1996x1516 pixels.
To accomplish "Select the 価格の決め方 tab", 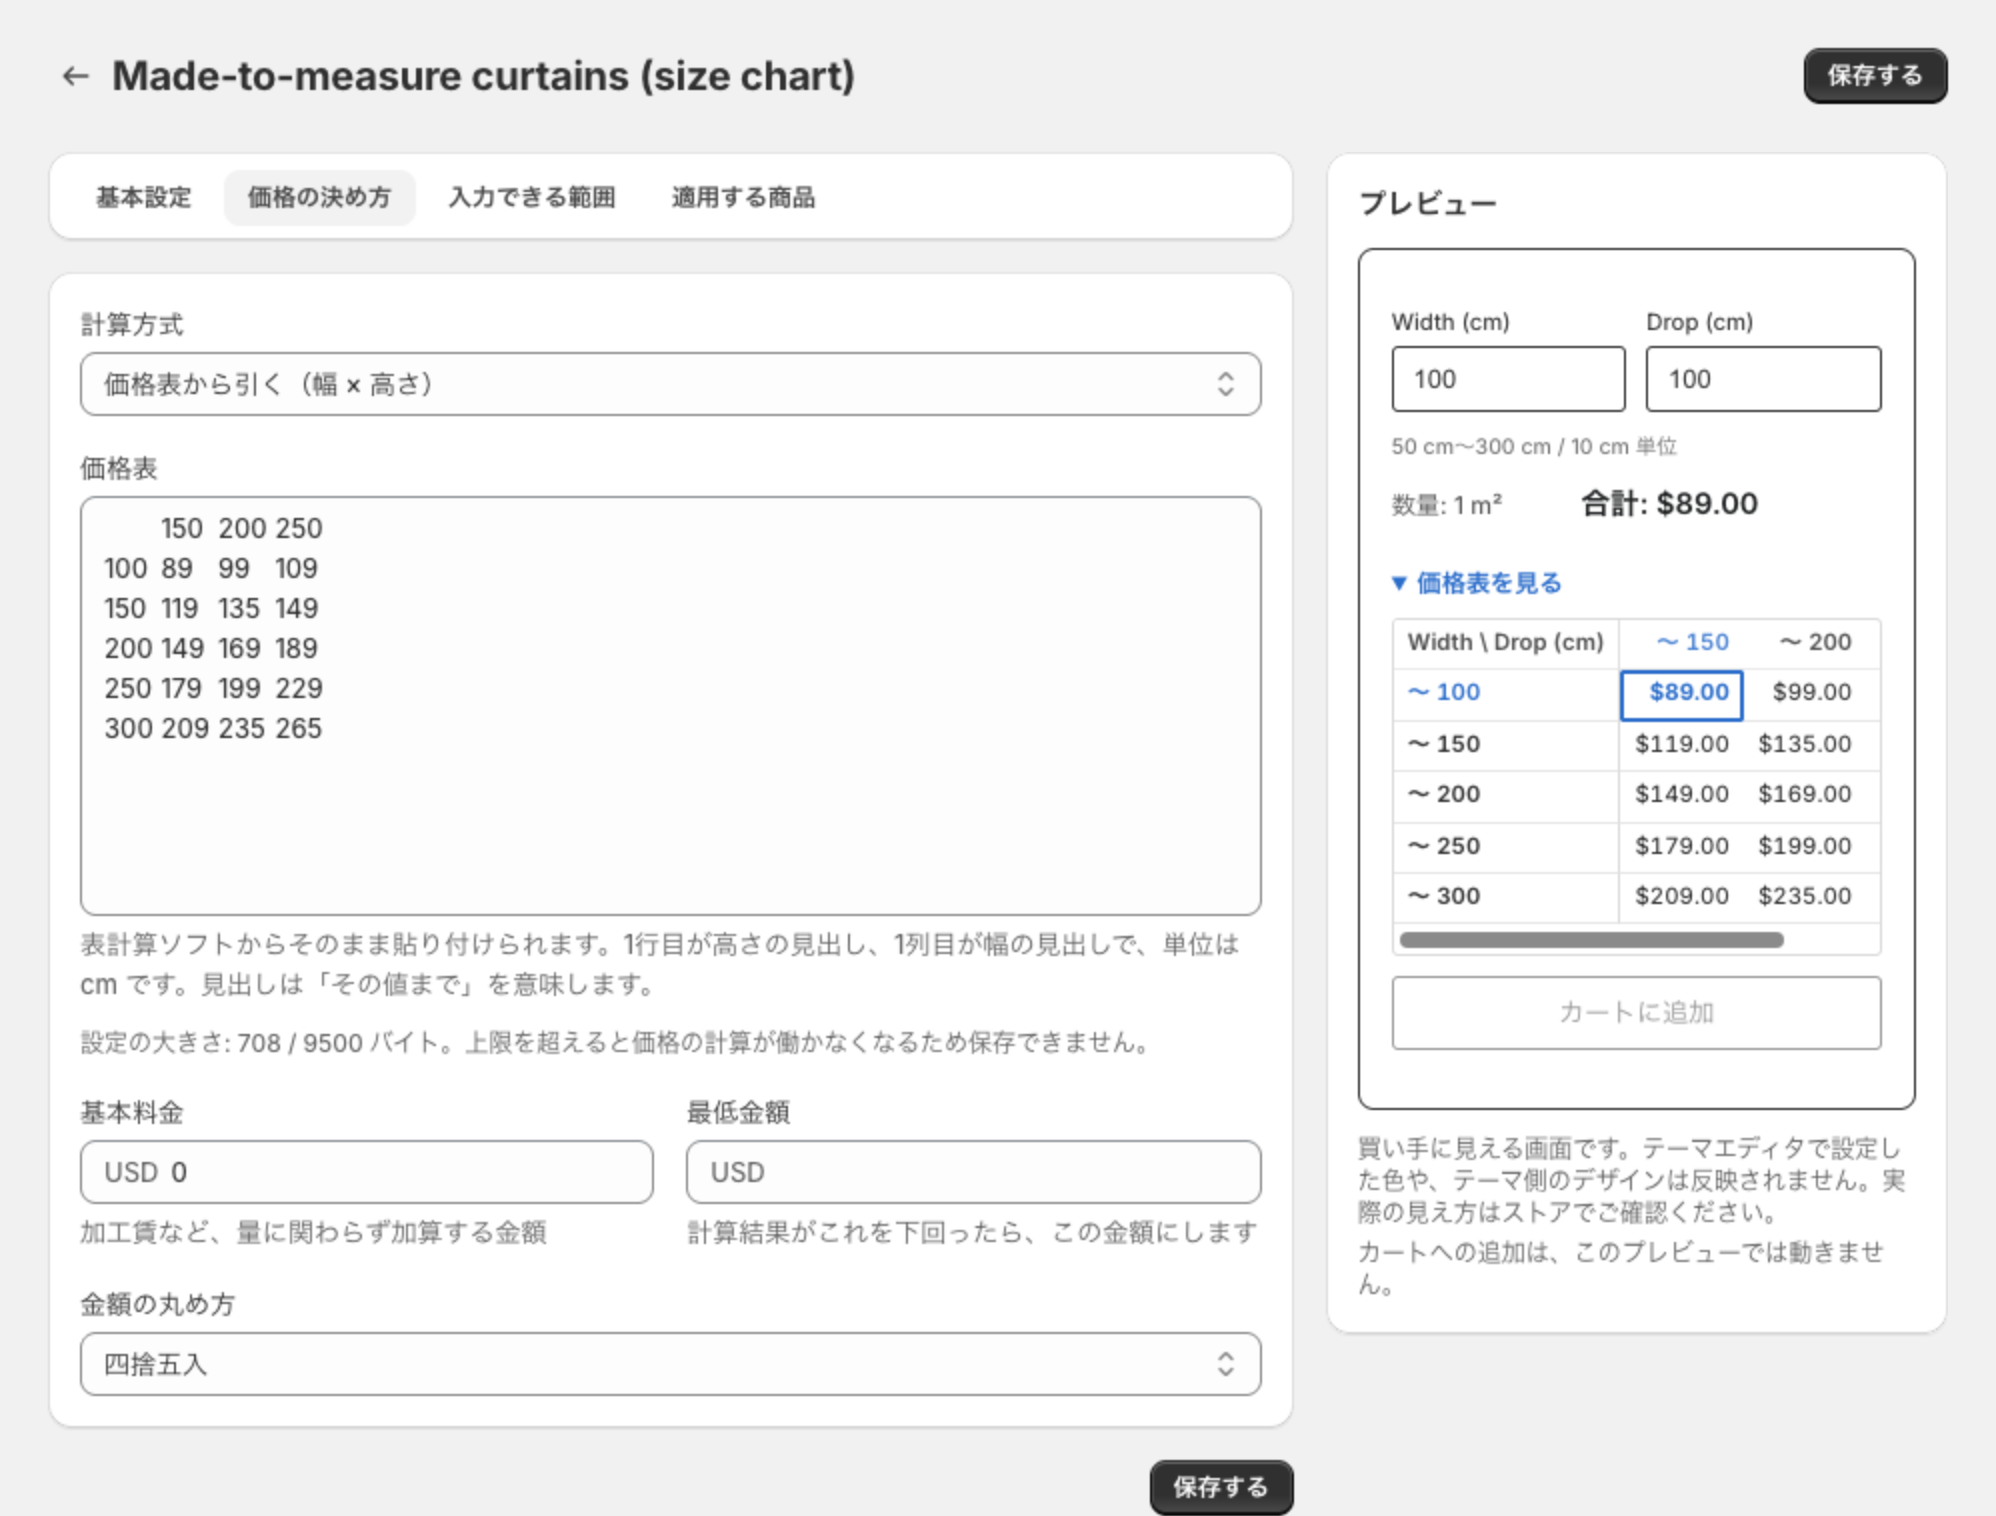I will (x=319, y=197).
